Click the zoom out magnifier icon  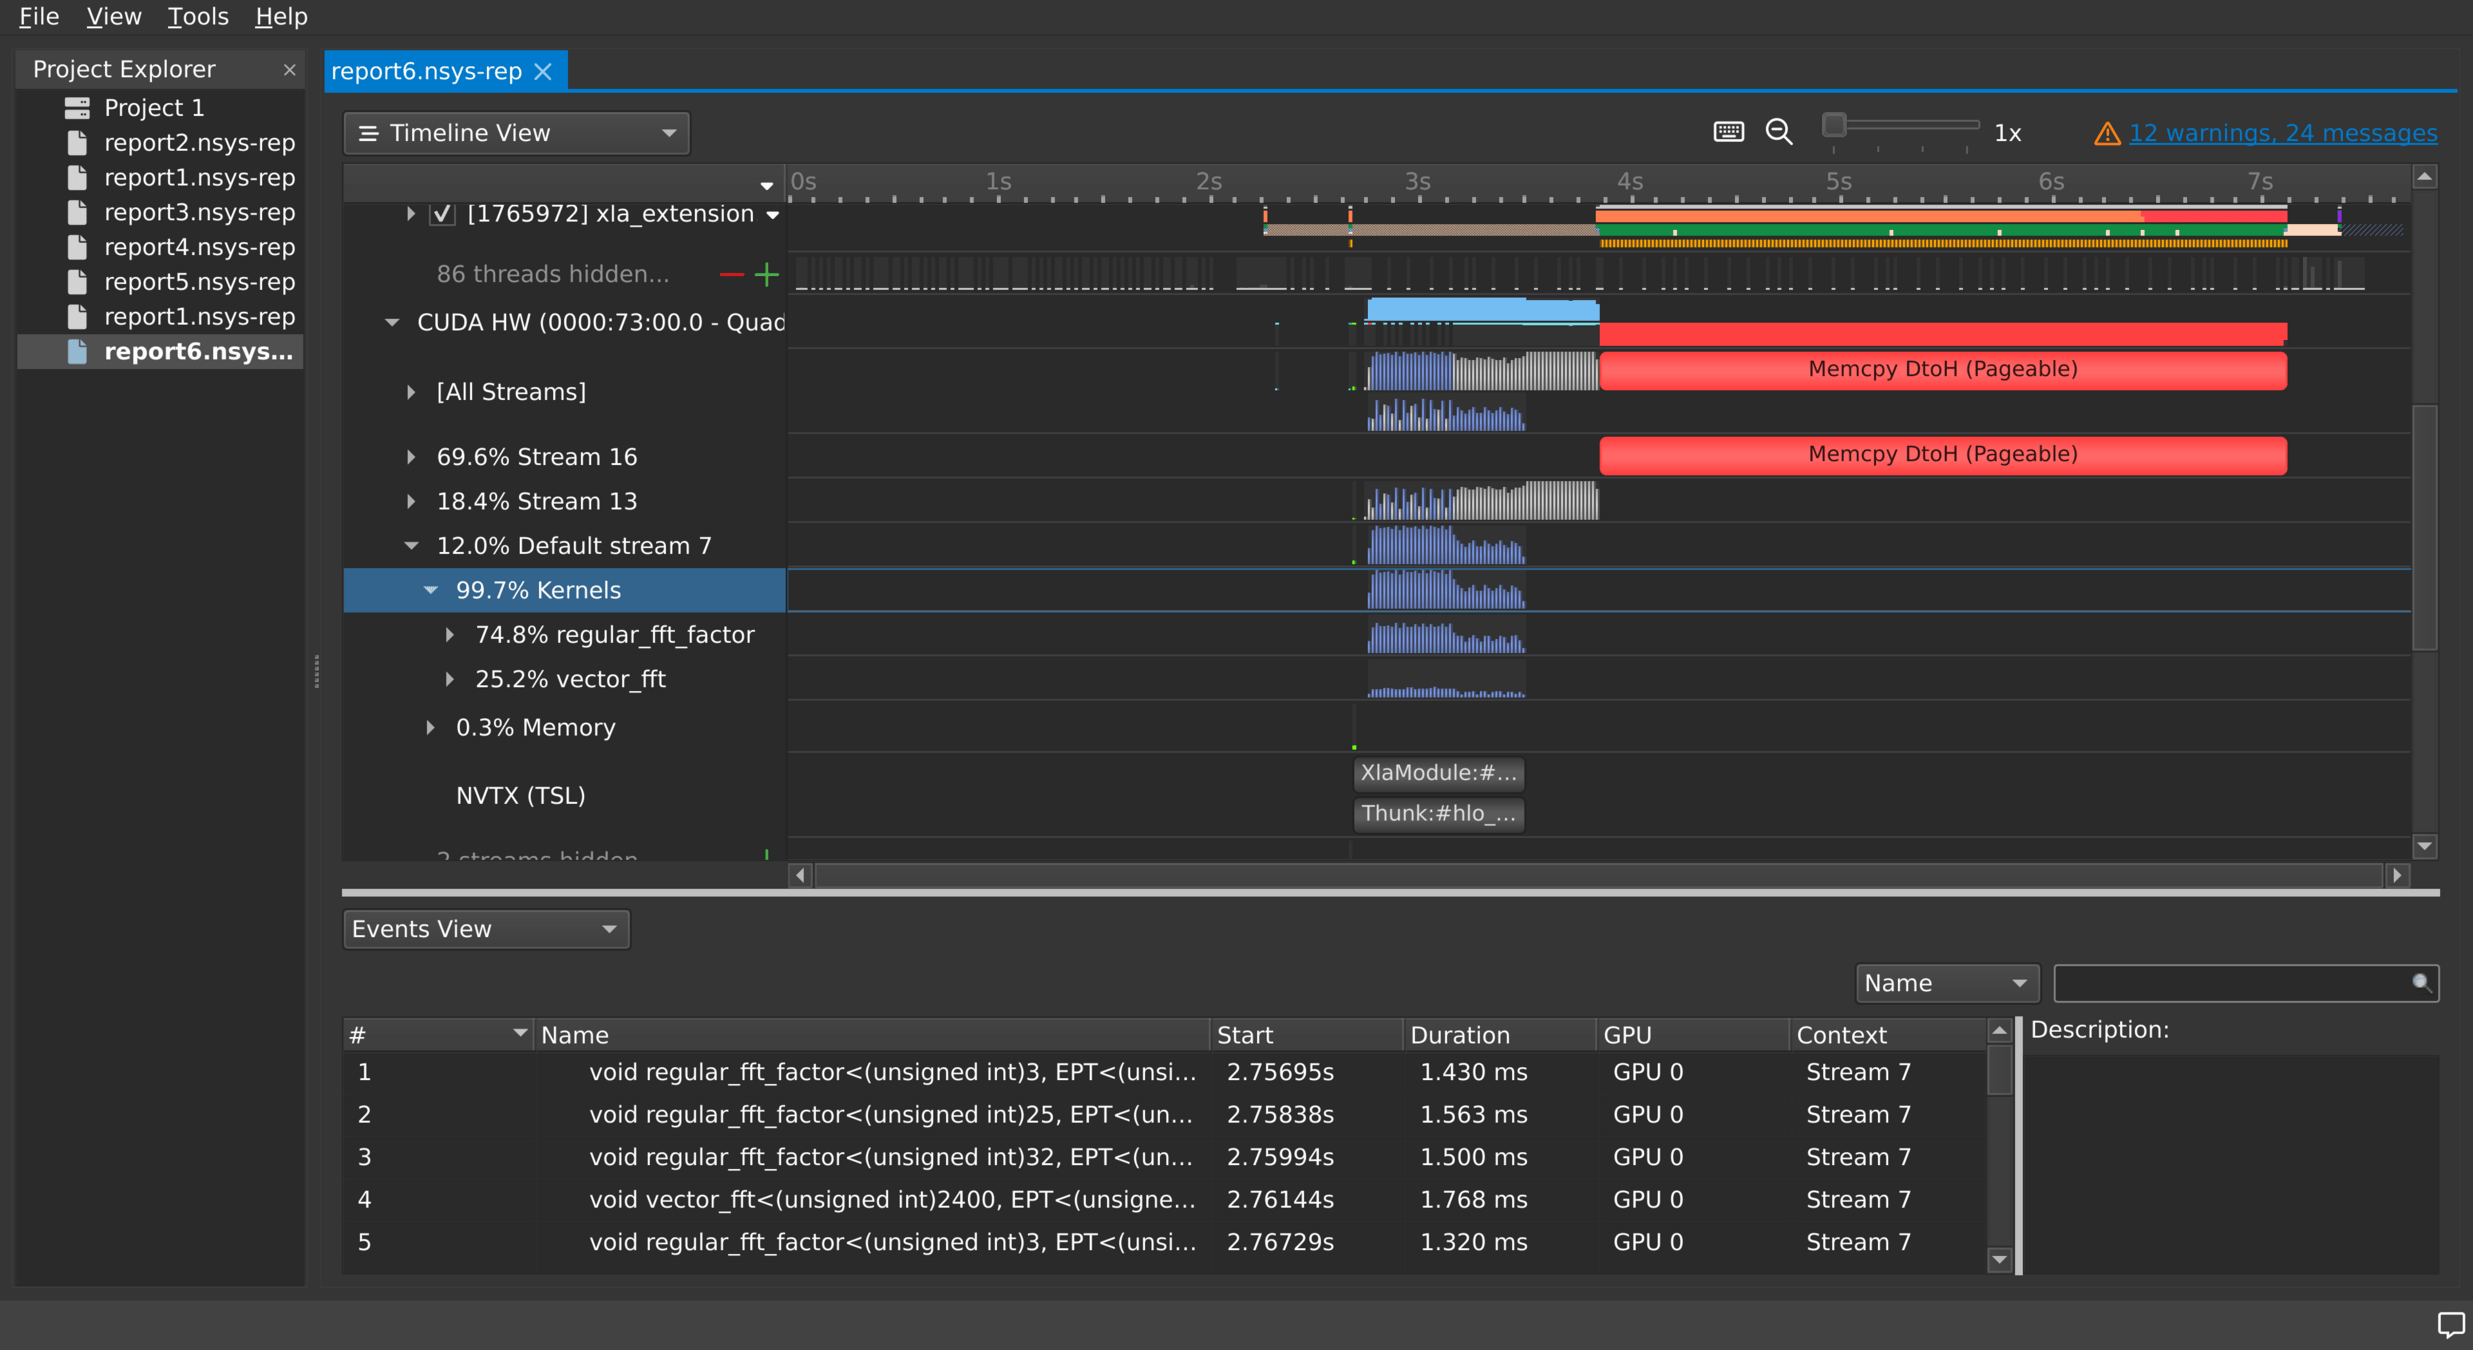point(1778,132)
